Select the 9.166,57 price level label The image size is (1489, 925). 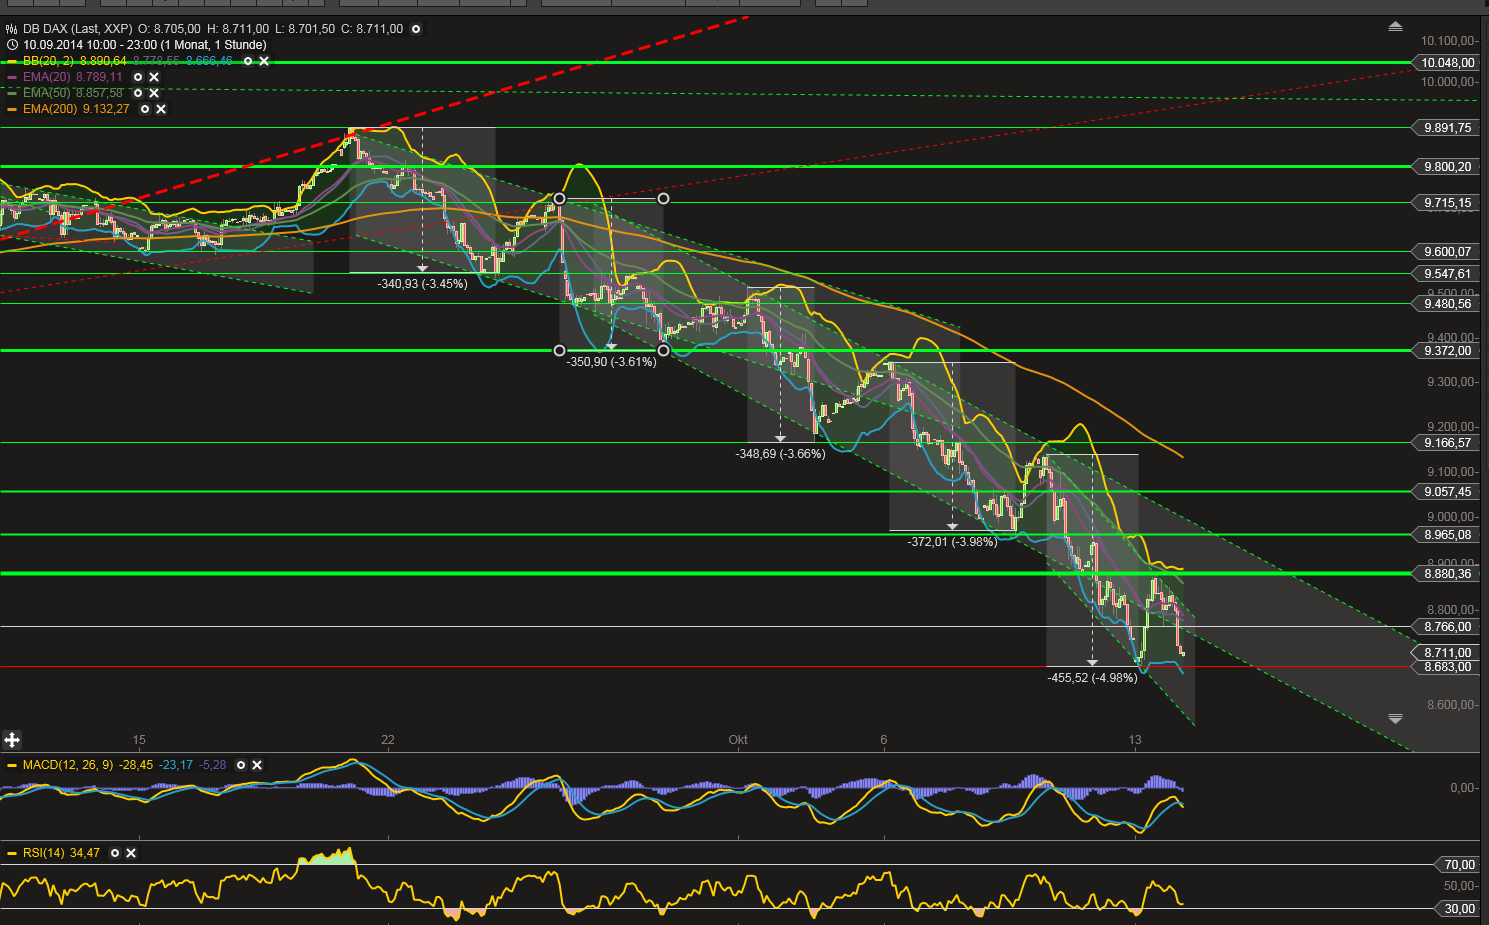click(1446, 443)
